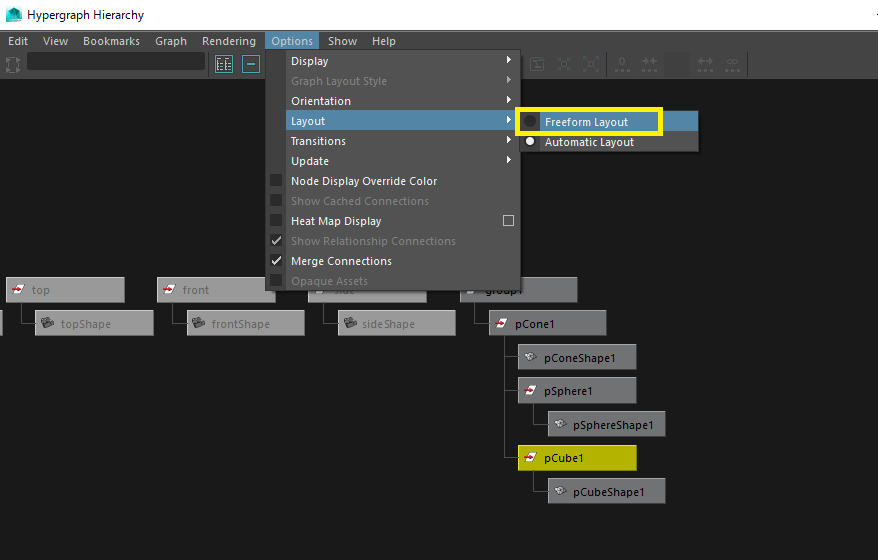Click the zero depth toolbar icon
The image size is (878, 560).
click(x=622, y=64)
